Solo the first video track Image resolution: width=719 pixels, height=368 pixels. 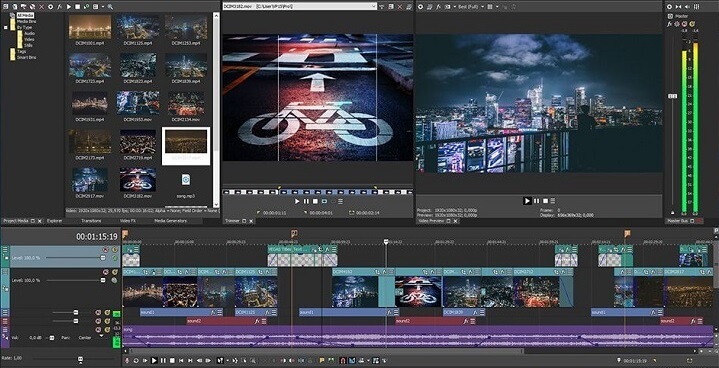coord(114,250)
